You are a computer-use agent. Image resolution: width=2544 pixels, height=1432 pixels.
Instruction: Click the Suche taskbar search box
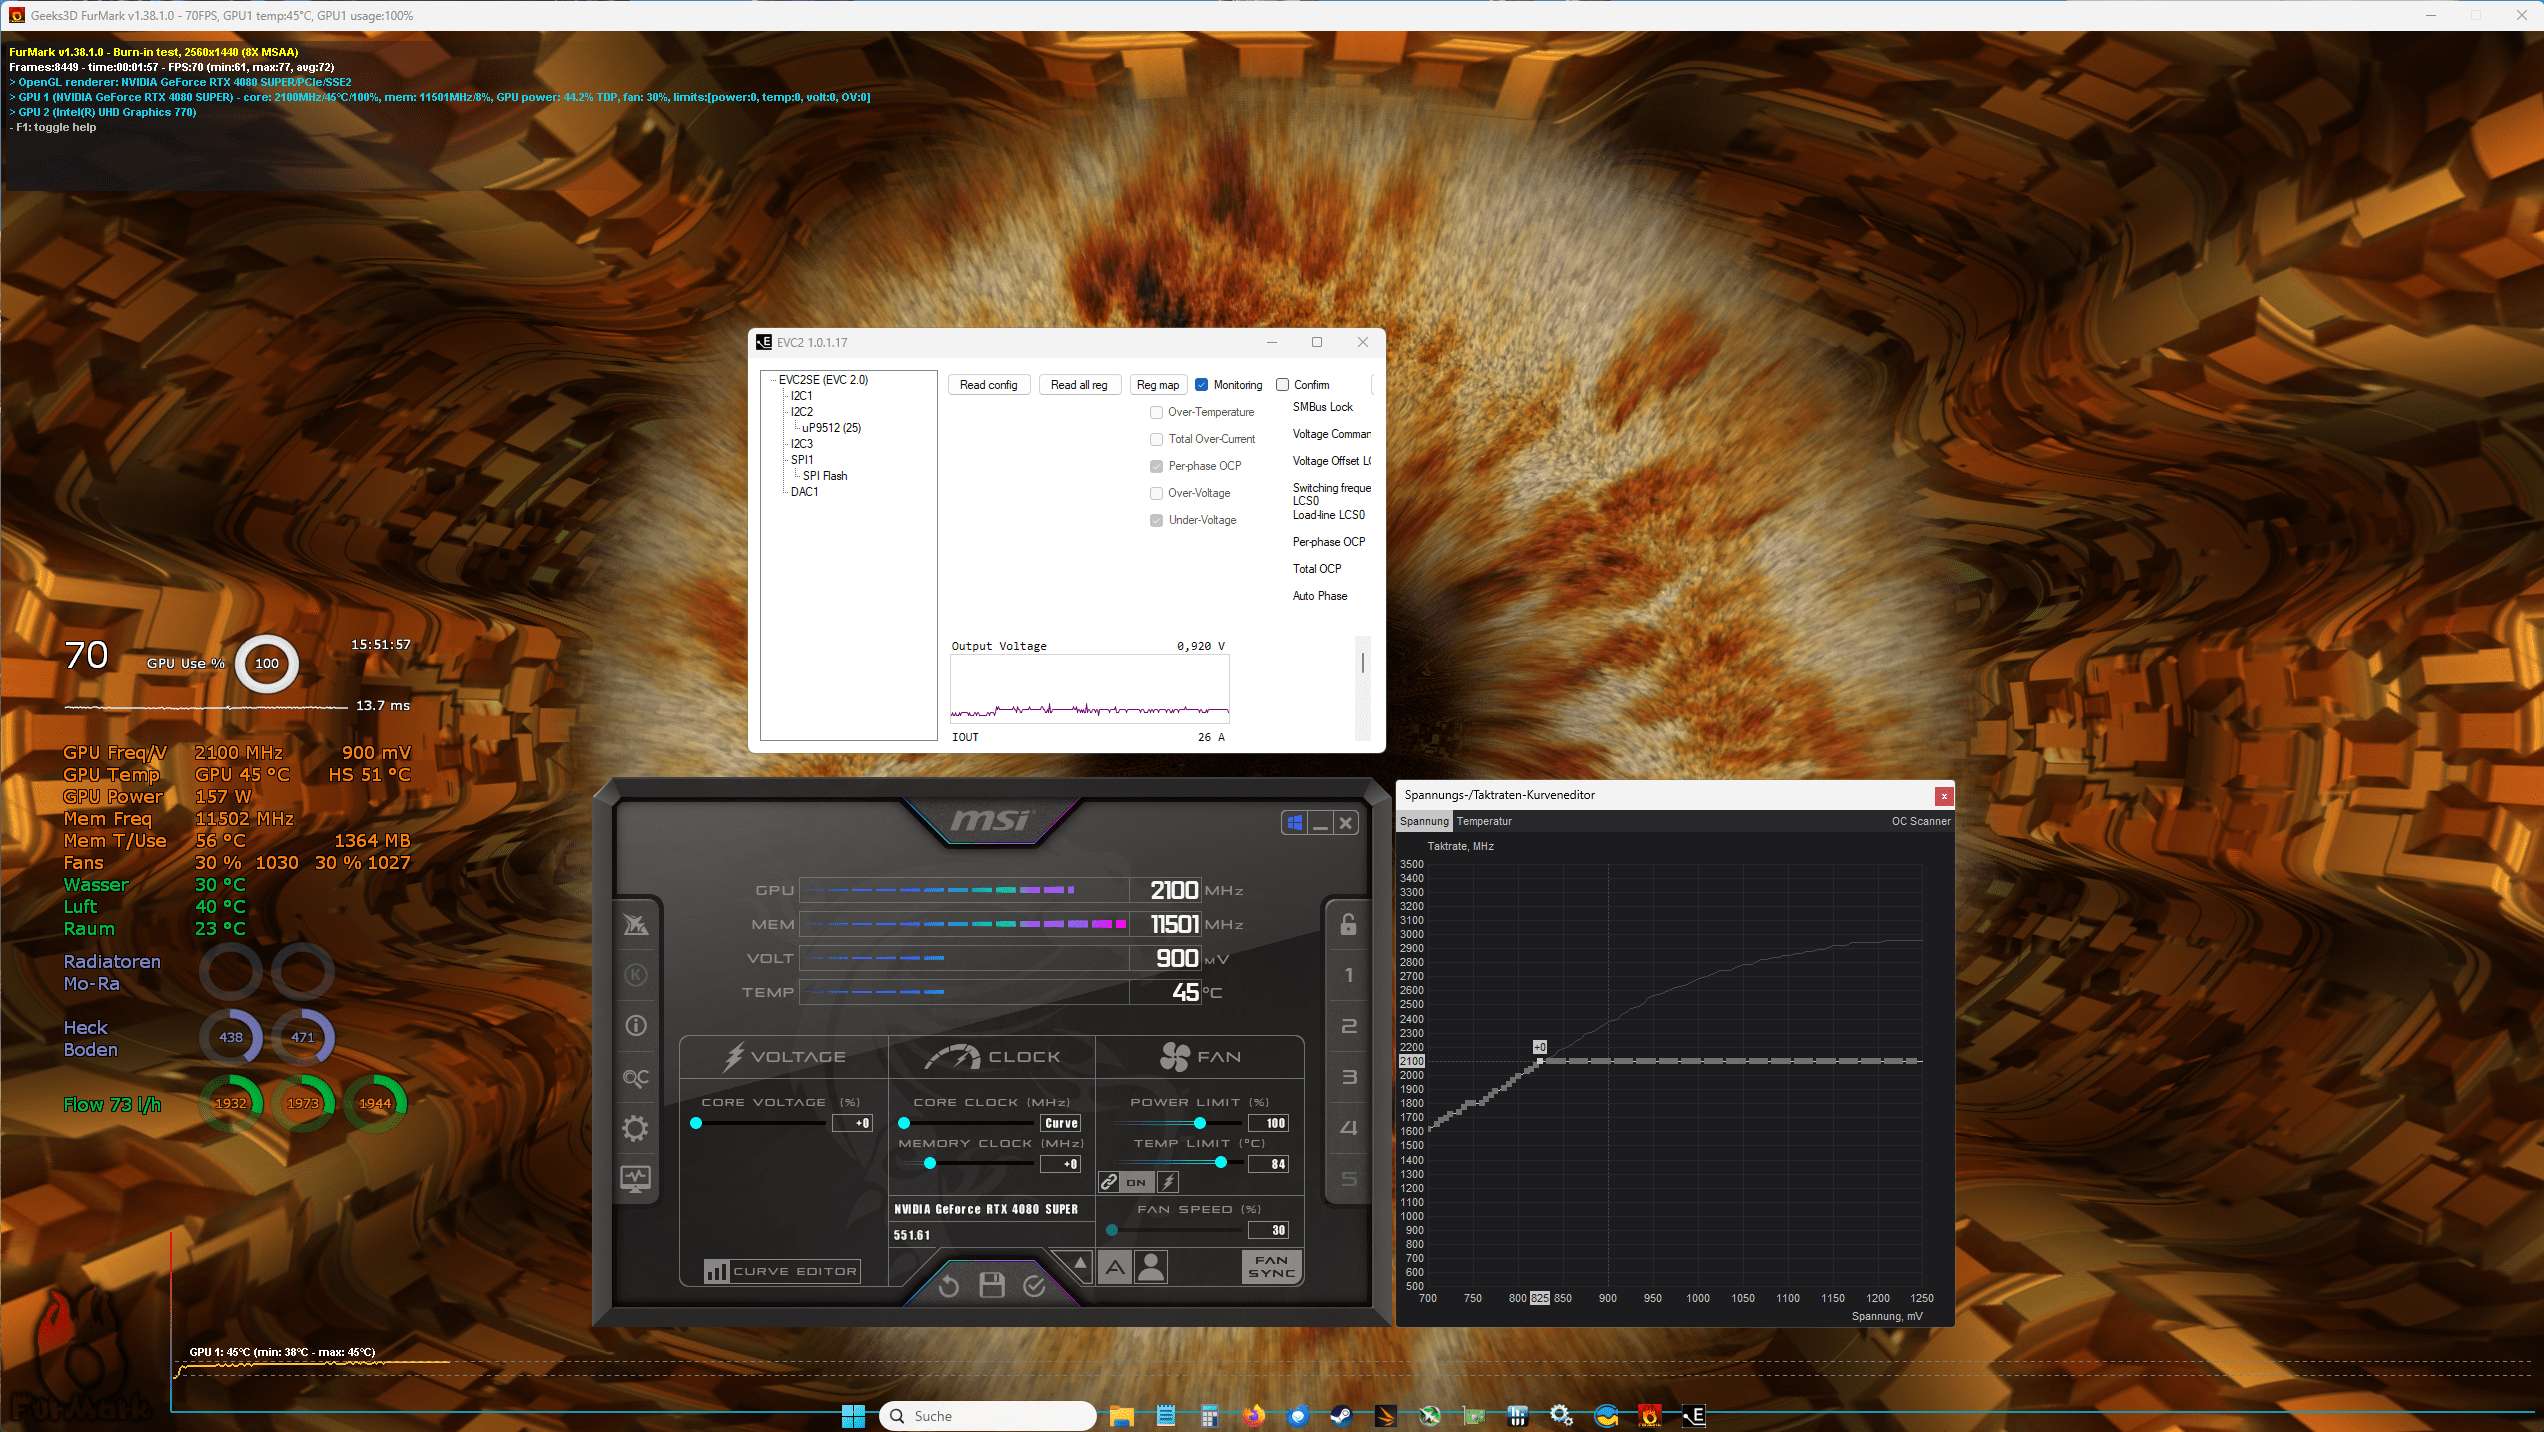pyautogui.click(x=987, y=1416)
